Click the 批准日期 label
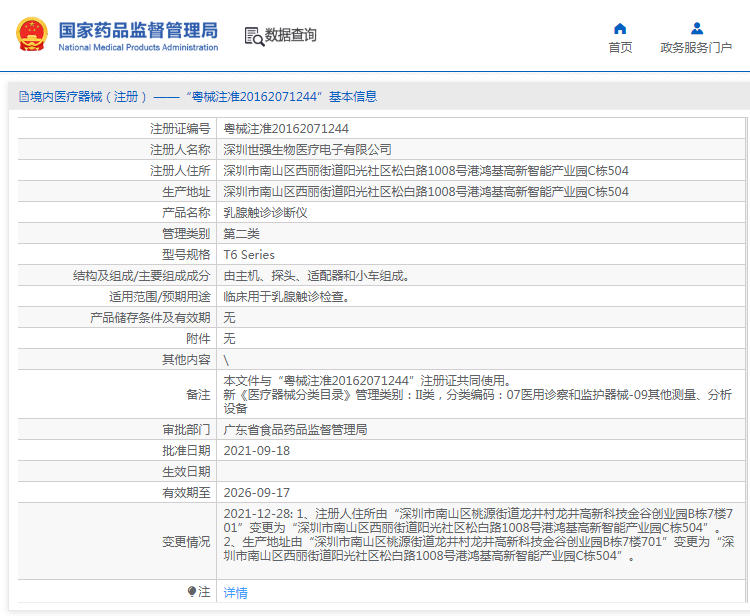 click(186, 451)
